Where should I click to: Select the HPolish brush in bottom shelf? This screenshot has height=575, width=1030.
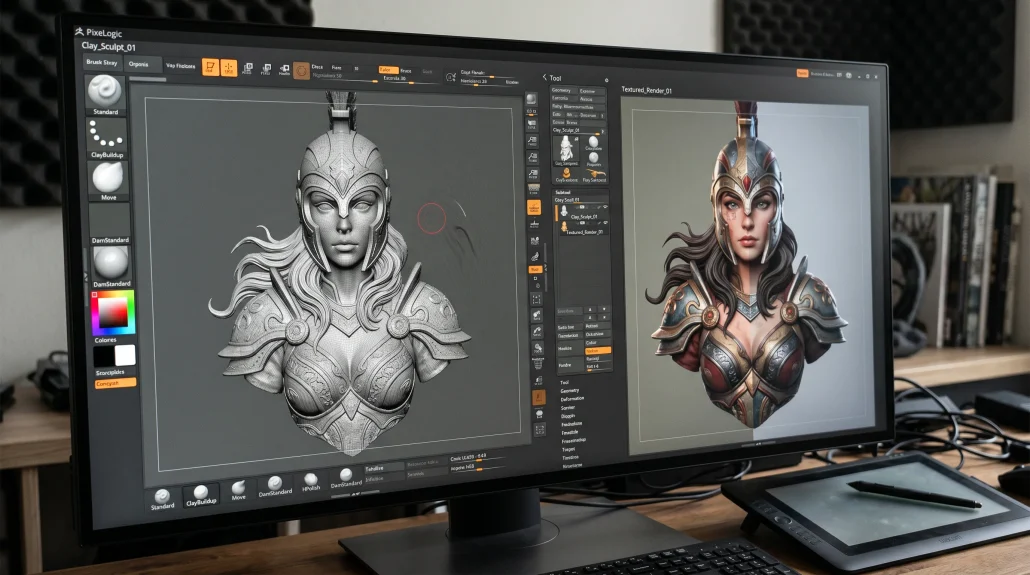point(311,482)
